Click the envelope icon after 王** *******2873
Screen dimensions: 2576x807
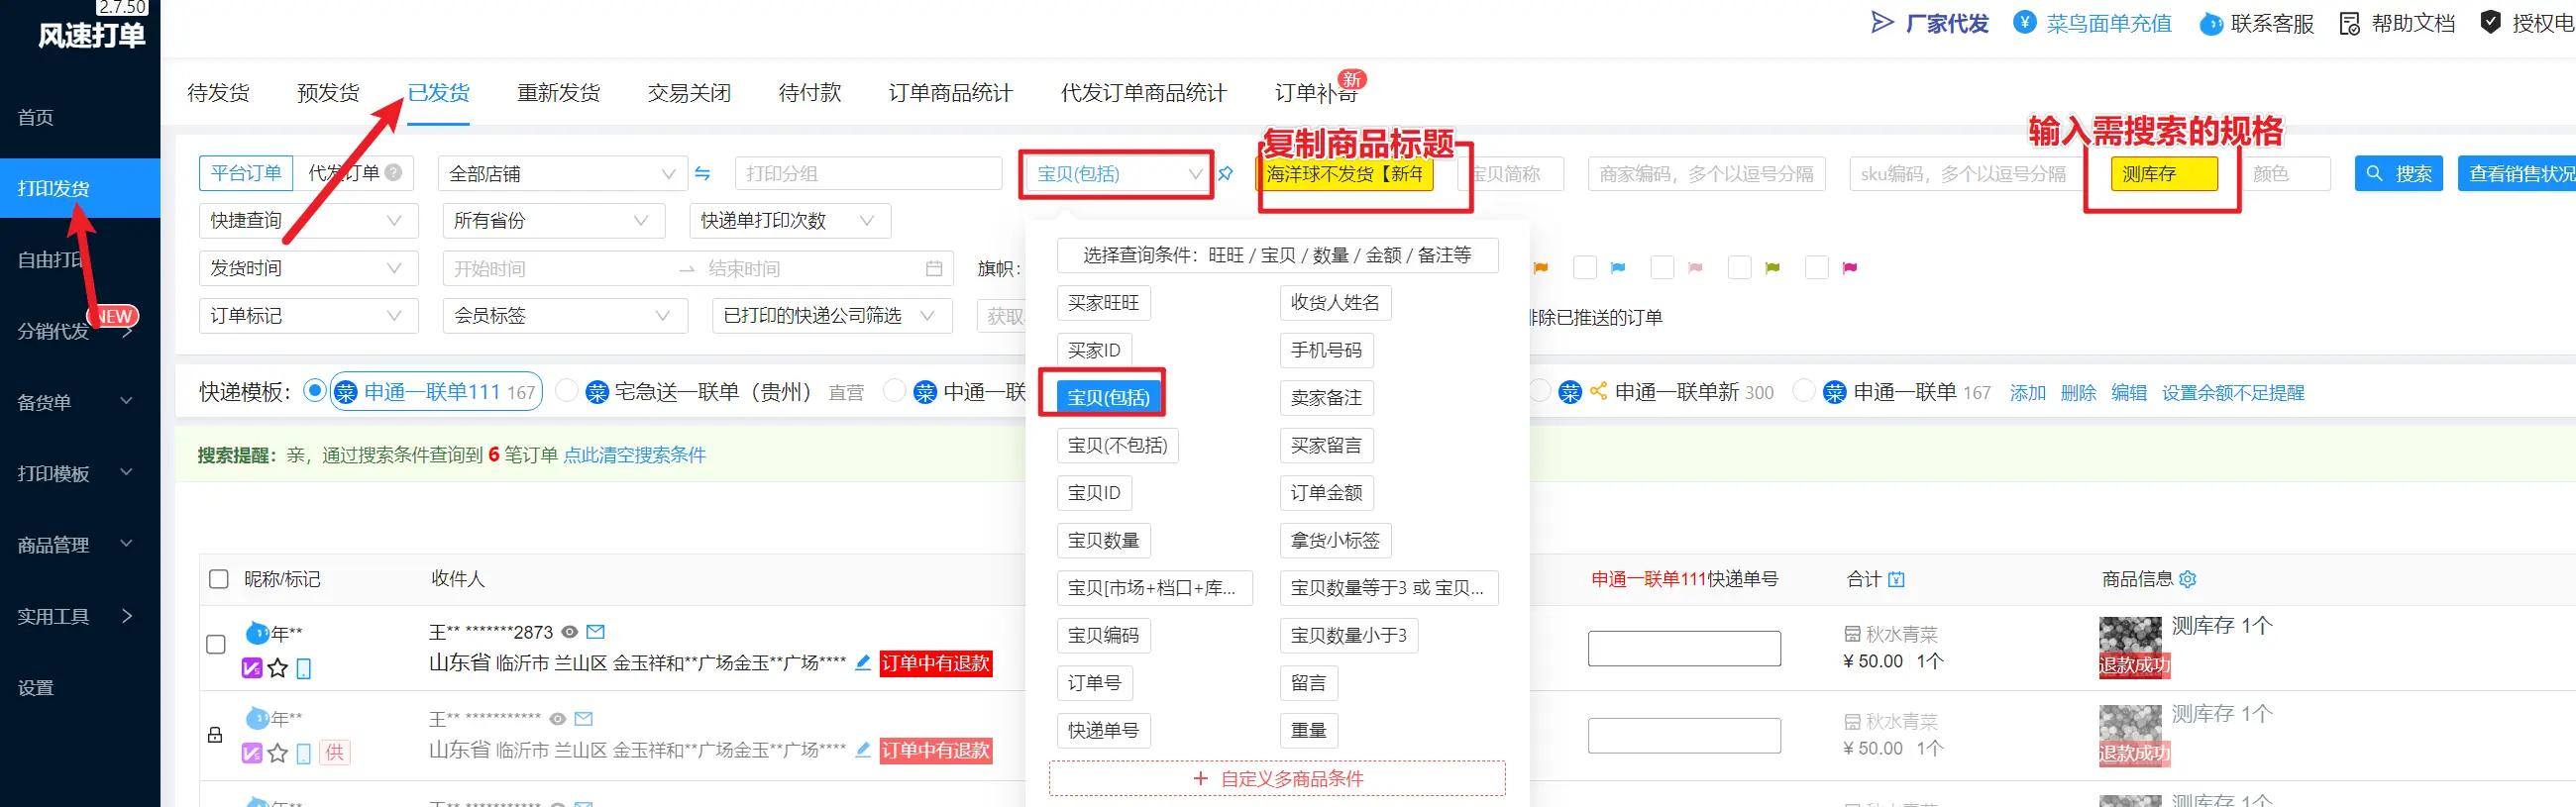[595, 632]
